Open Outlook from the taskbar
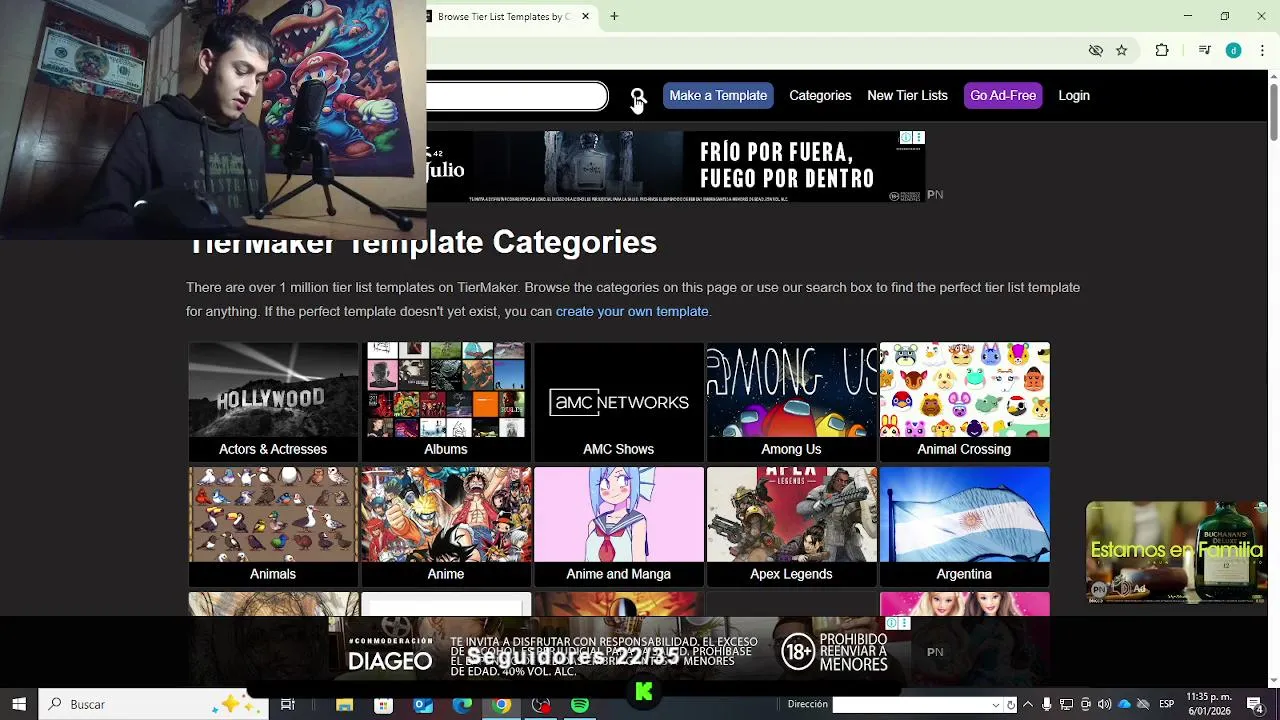 click(423, 705)
